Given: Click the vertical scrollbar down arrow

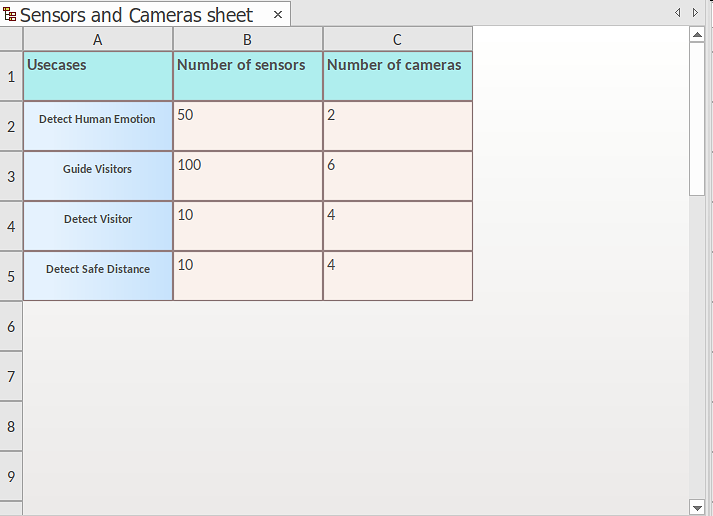Looking at the screenshot, I should 697,507.
